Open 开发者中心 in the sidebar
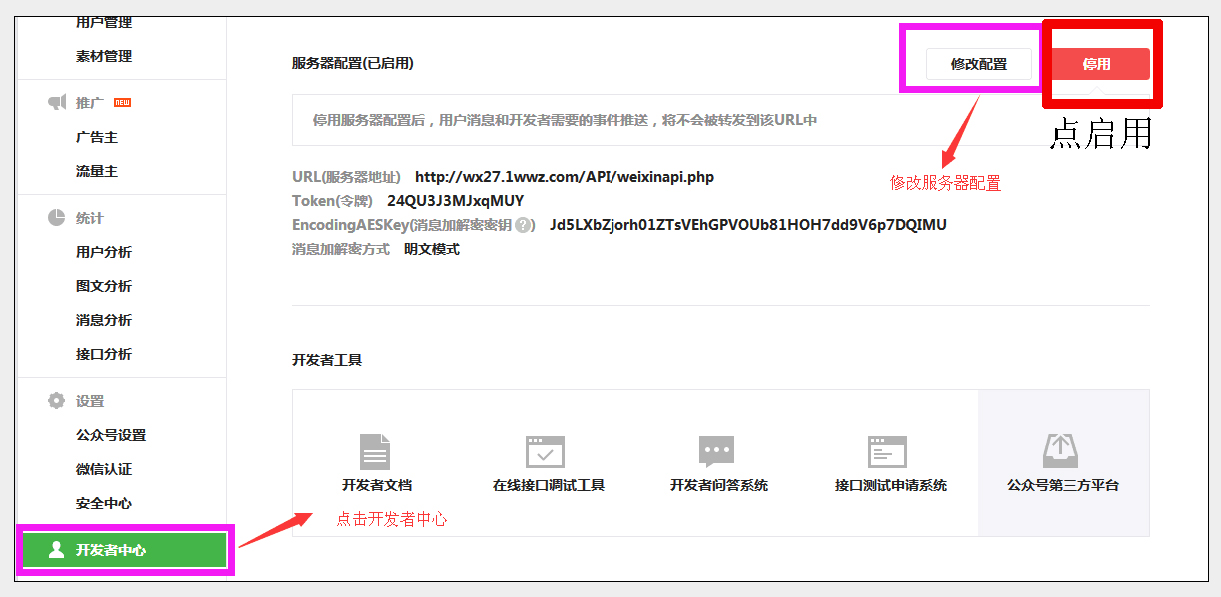1221x597 pixels. coord(125,549)
